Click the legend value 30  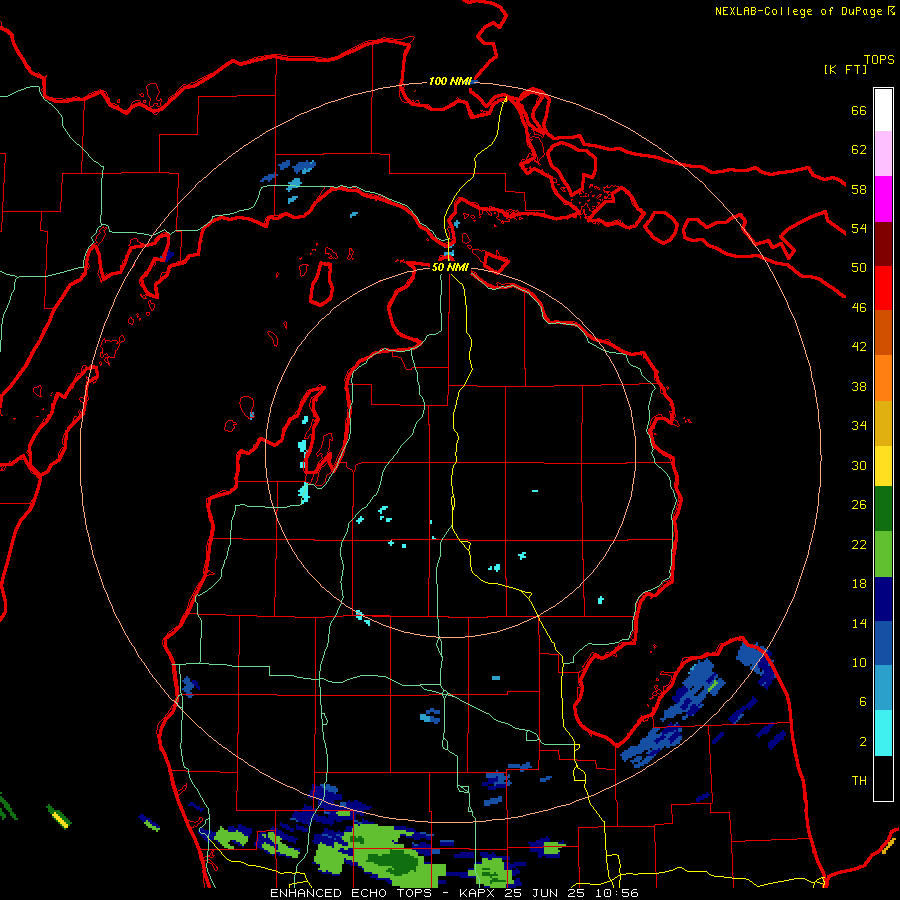[859, 465]
